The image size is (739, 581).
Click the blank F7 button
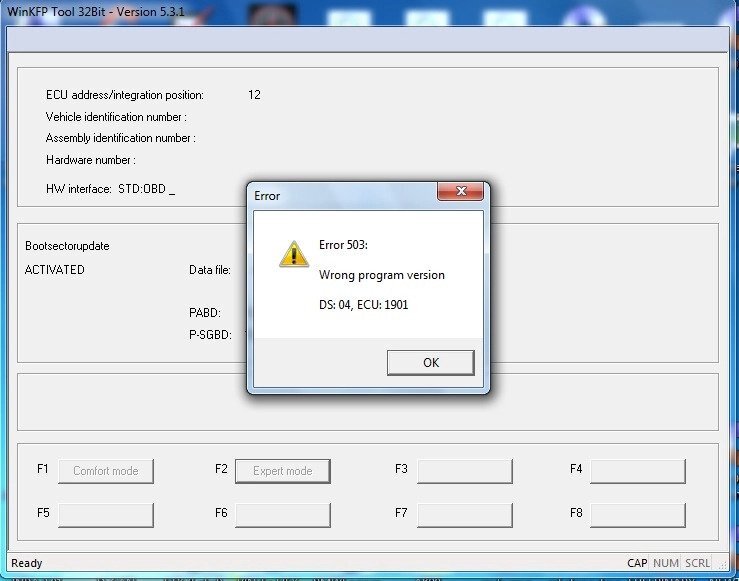(464, 514)
